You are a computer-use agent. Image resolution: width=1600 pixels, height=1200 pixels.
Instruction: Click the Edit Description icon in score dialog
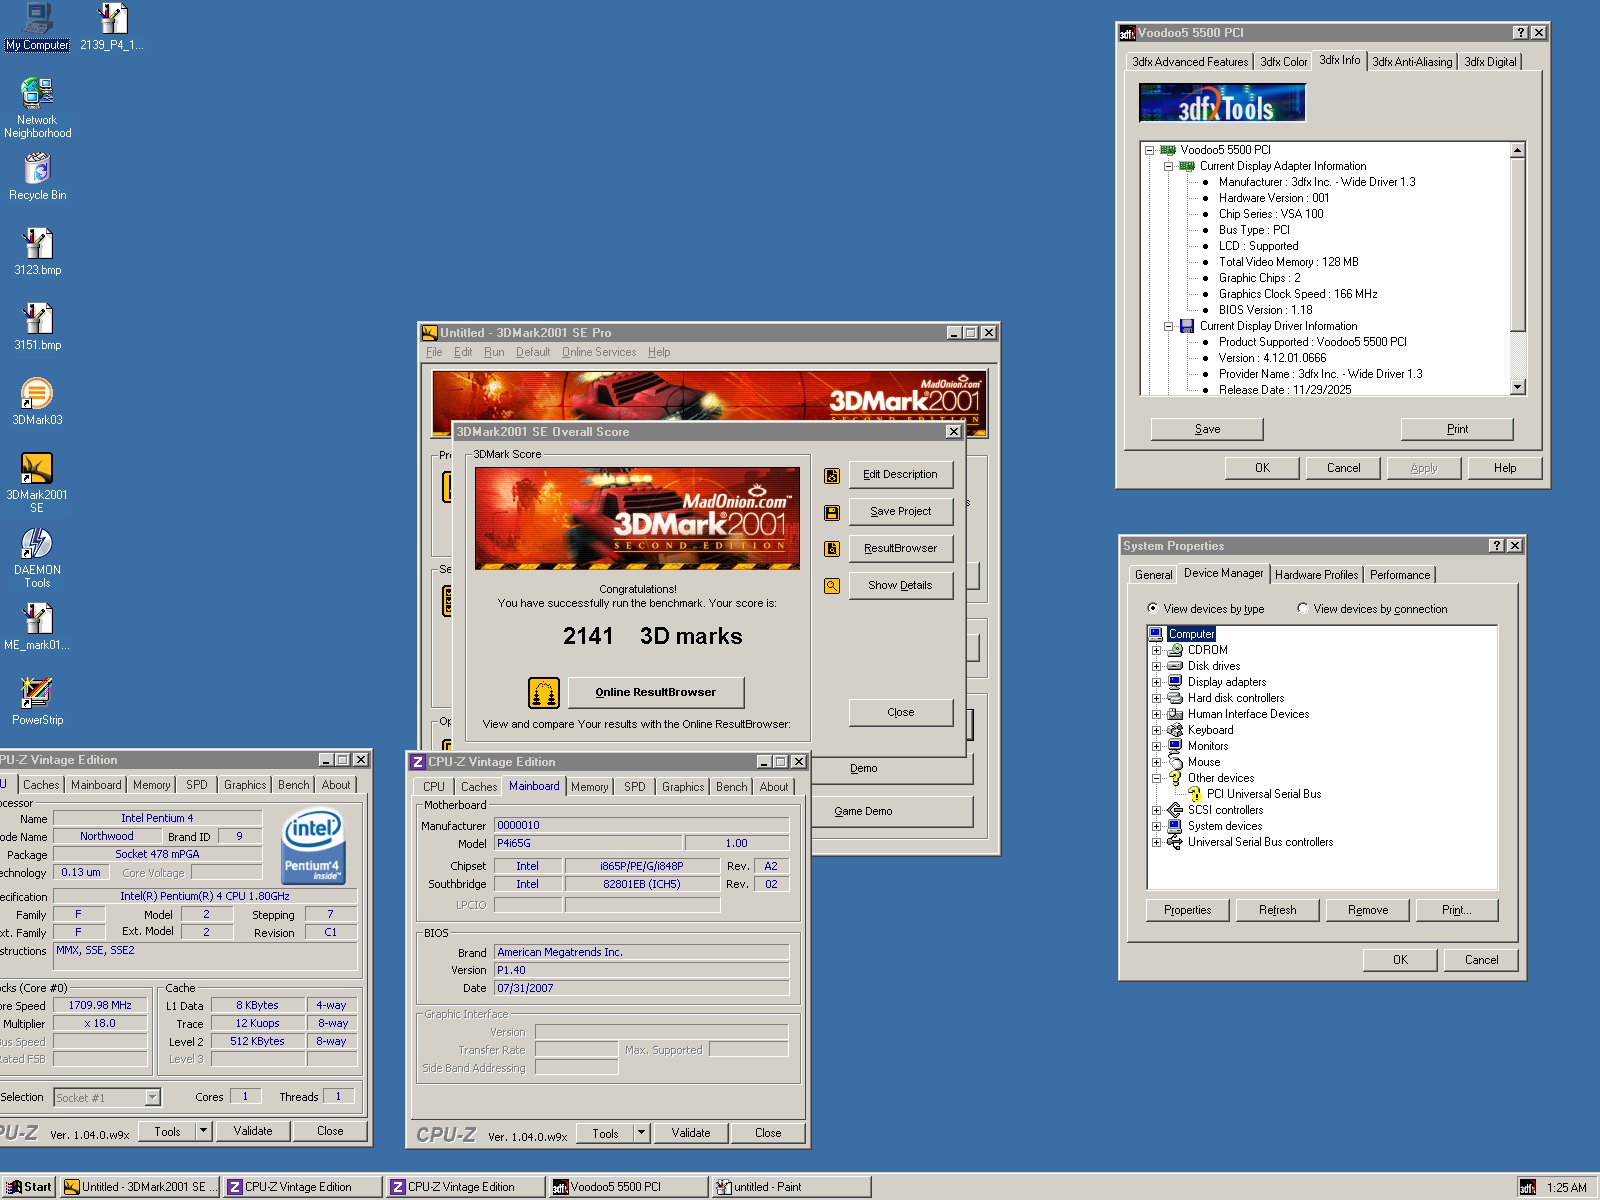coord(832,476)
